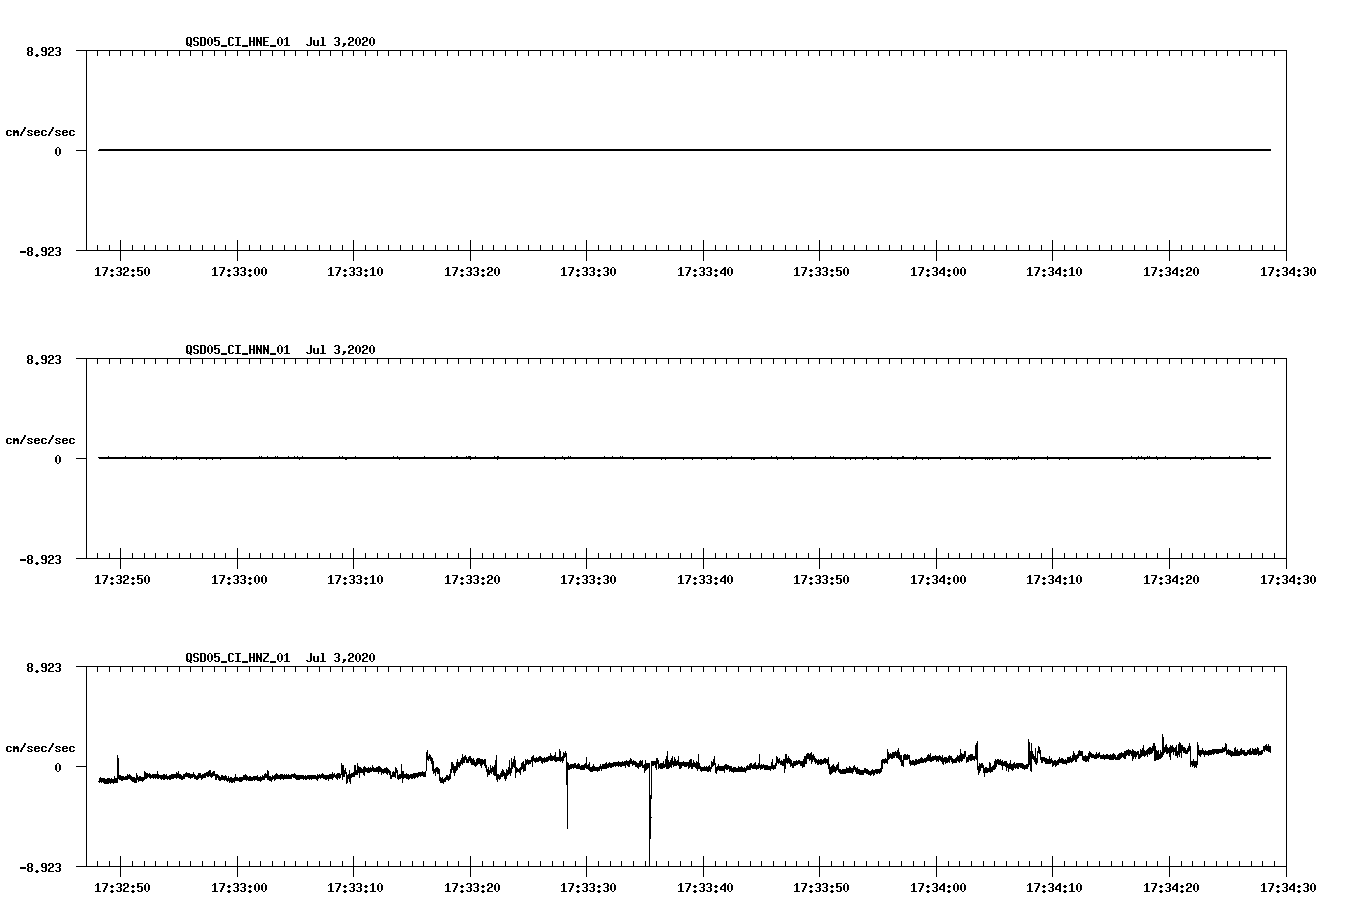Click the QSD05_CI_HNN_01 plot title
The width and height of the screenshot is (1358, 924).
point(280,349)
